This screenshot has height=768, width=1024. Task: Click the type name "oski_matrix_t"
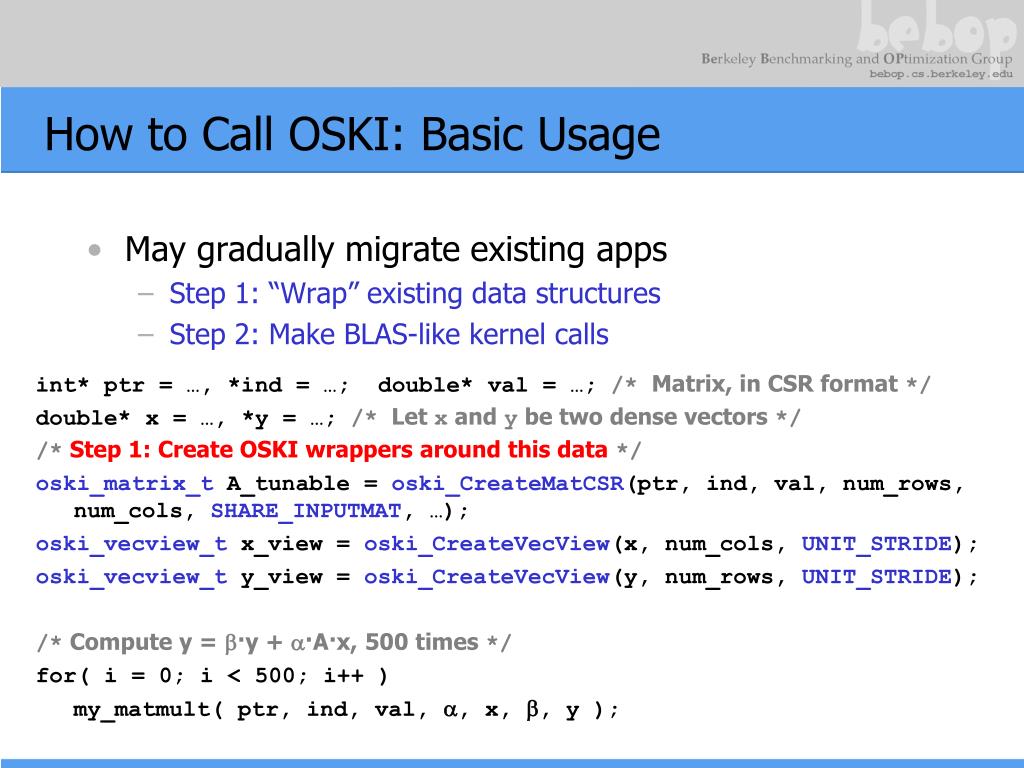coord(125,484)
